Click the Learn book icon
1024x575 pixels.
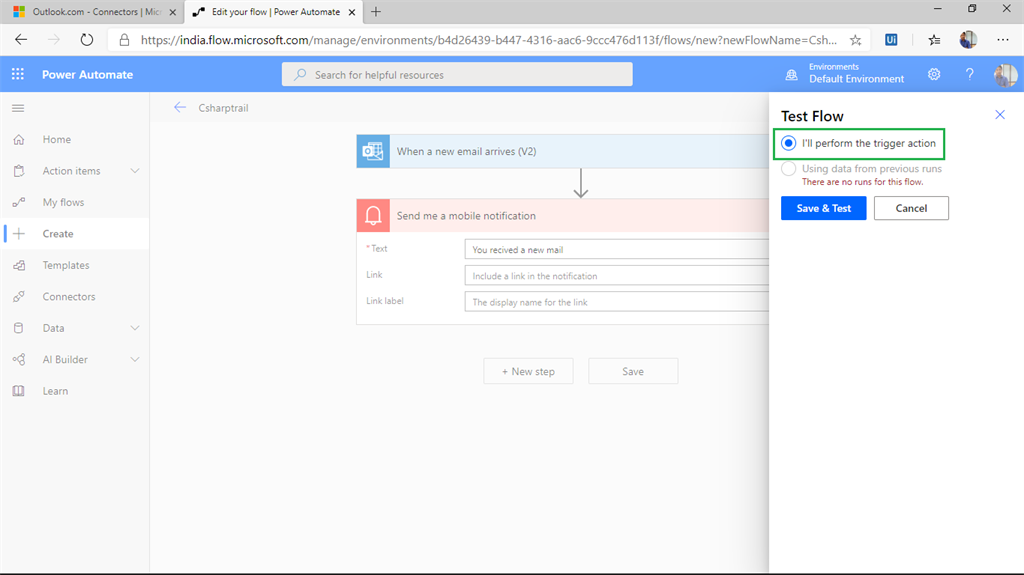pos(19,391)
